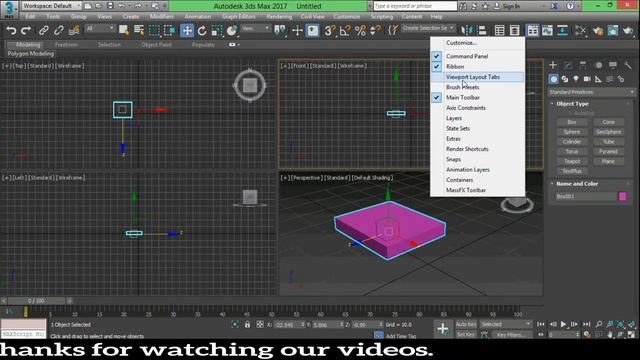640x360 pixels.
Task: Switch to Freeform ribbon tab
Action: pos(66,45)
